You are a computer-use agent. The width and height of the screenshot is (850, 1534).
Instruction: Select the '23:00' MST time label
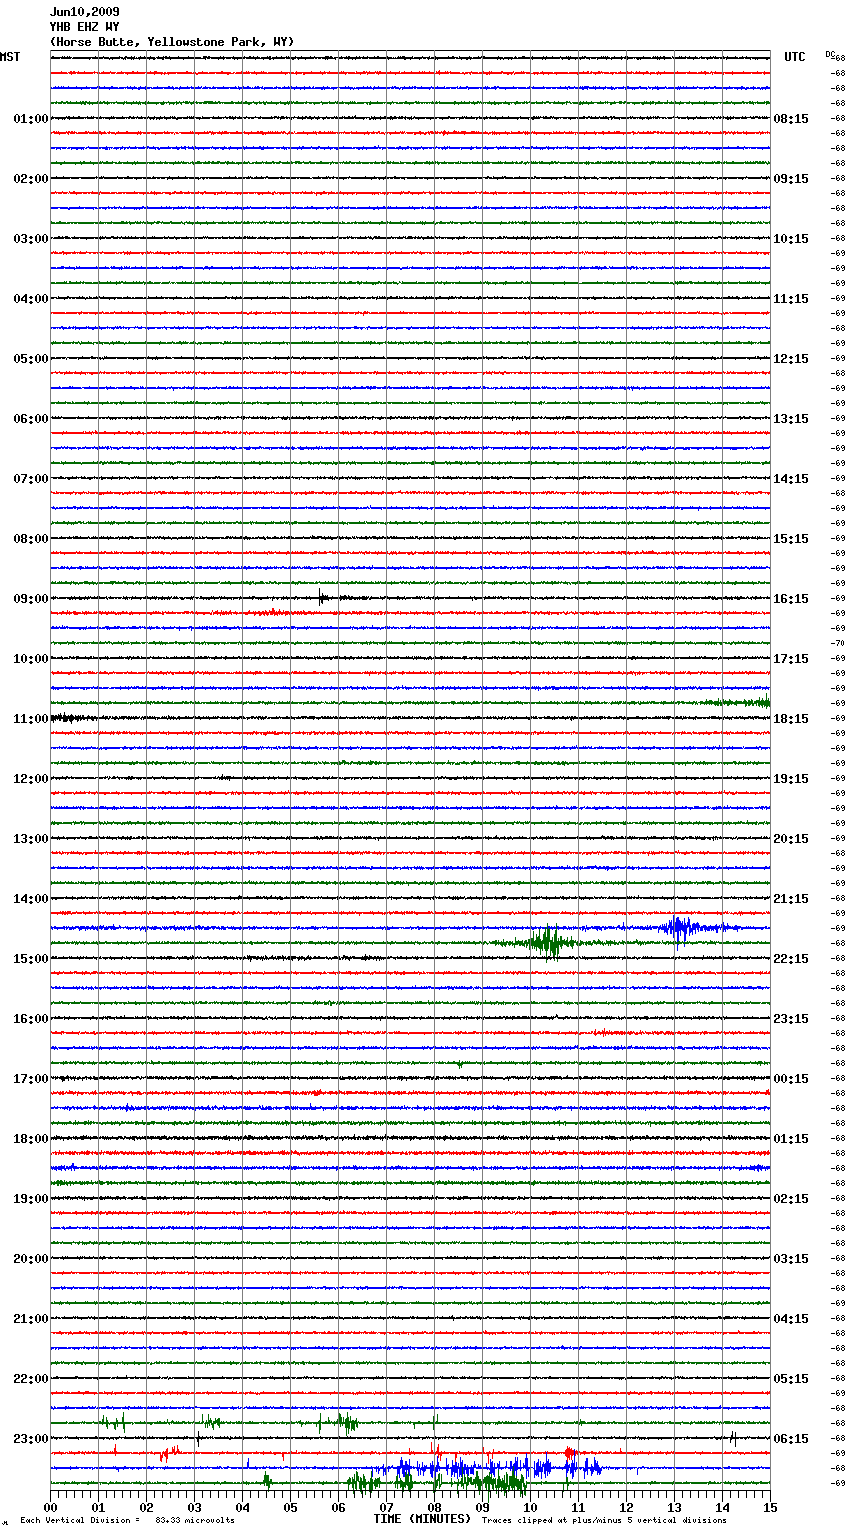[31, 1439]
